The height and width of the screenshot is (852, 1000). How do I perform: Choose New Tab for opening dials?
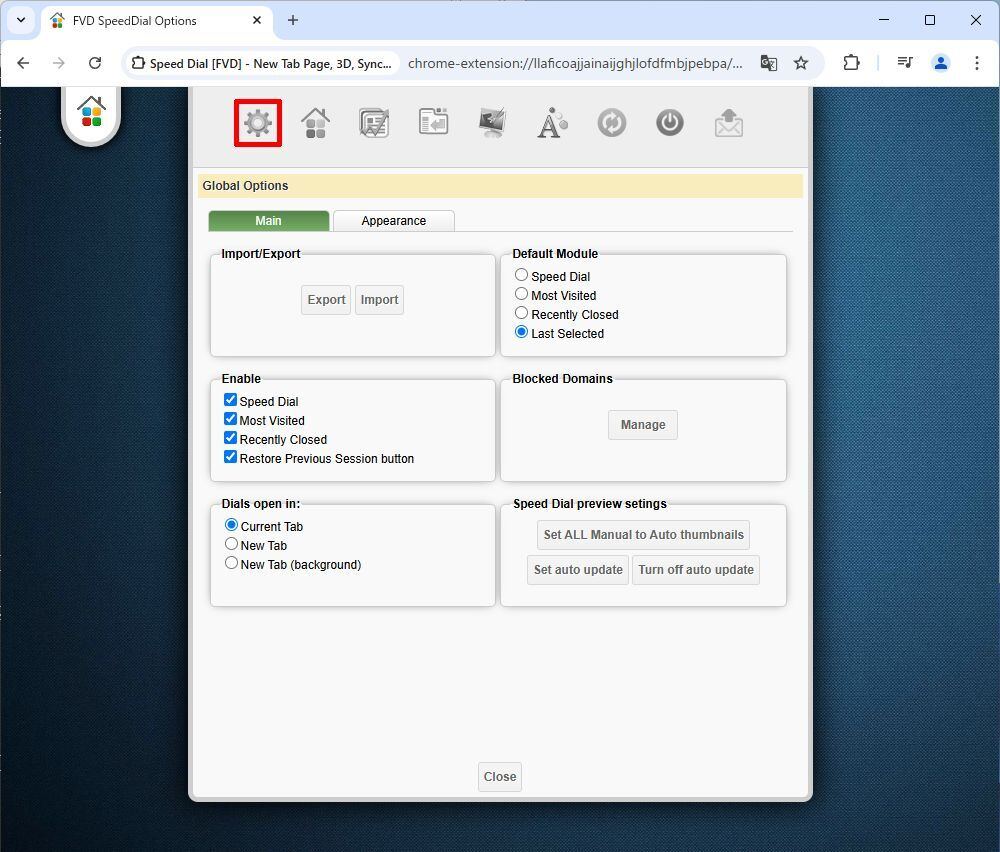(231, 544)
